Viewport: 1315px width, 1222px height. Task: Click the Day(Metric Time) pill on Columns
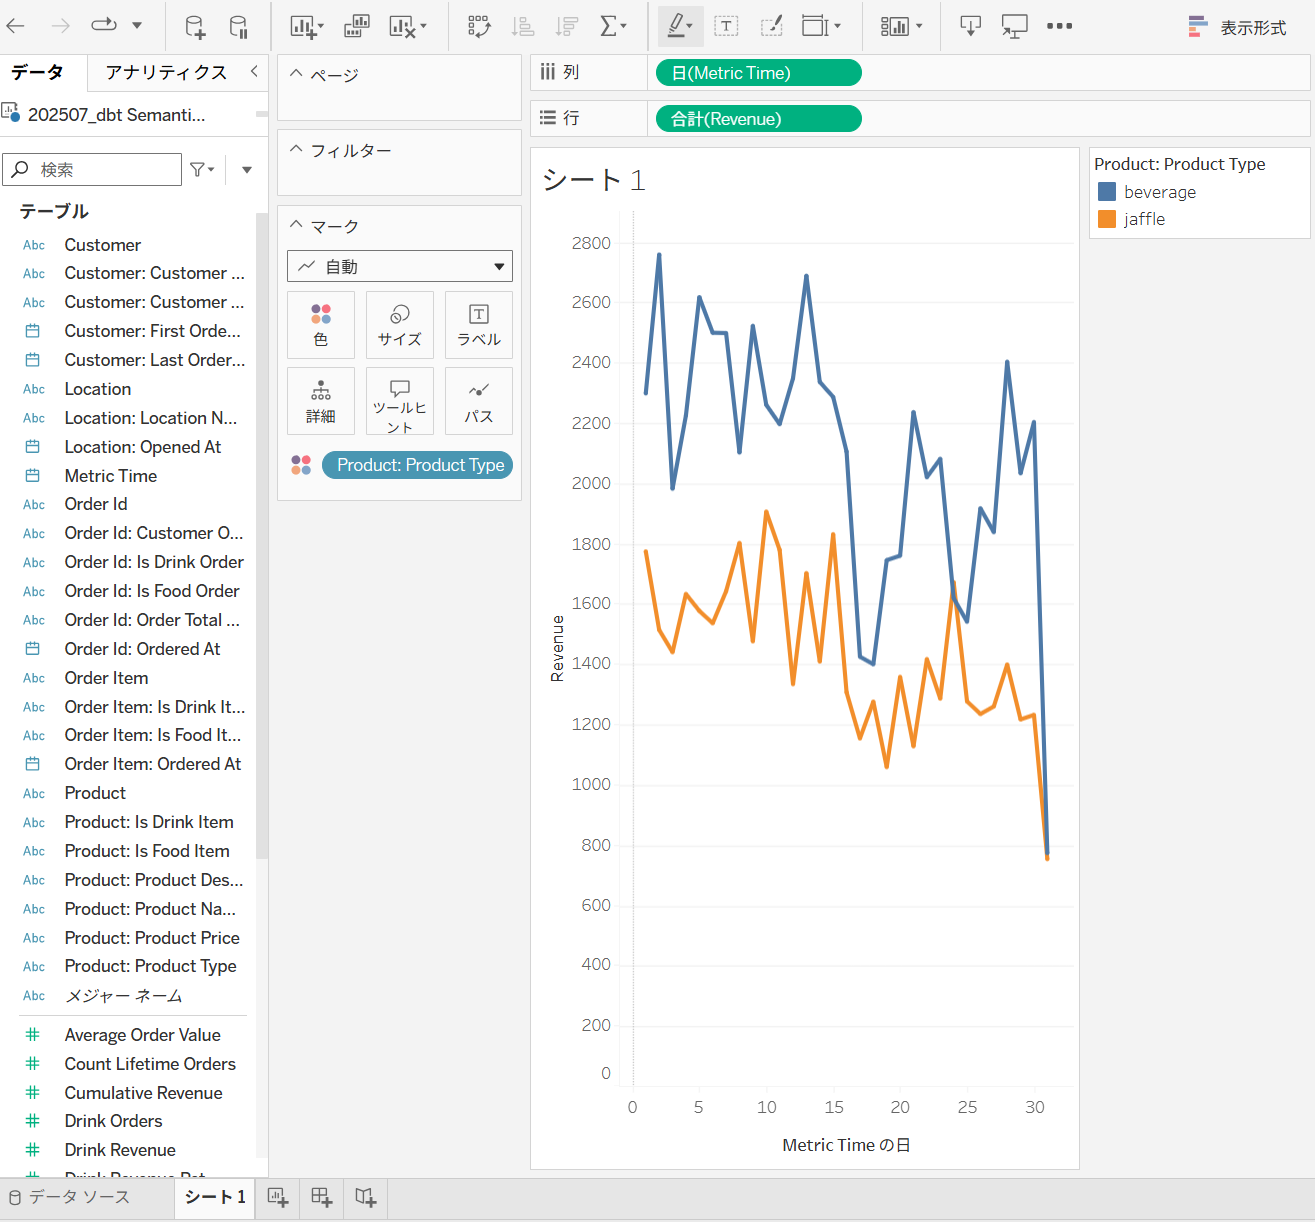(x=758, y=73)
